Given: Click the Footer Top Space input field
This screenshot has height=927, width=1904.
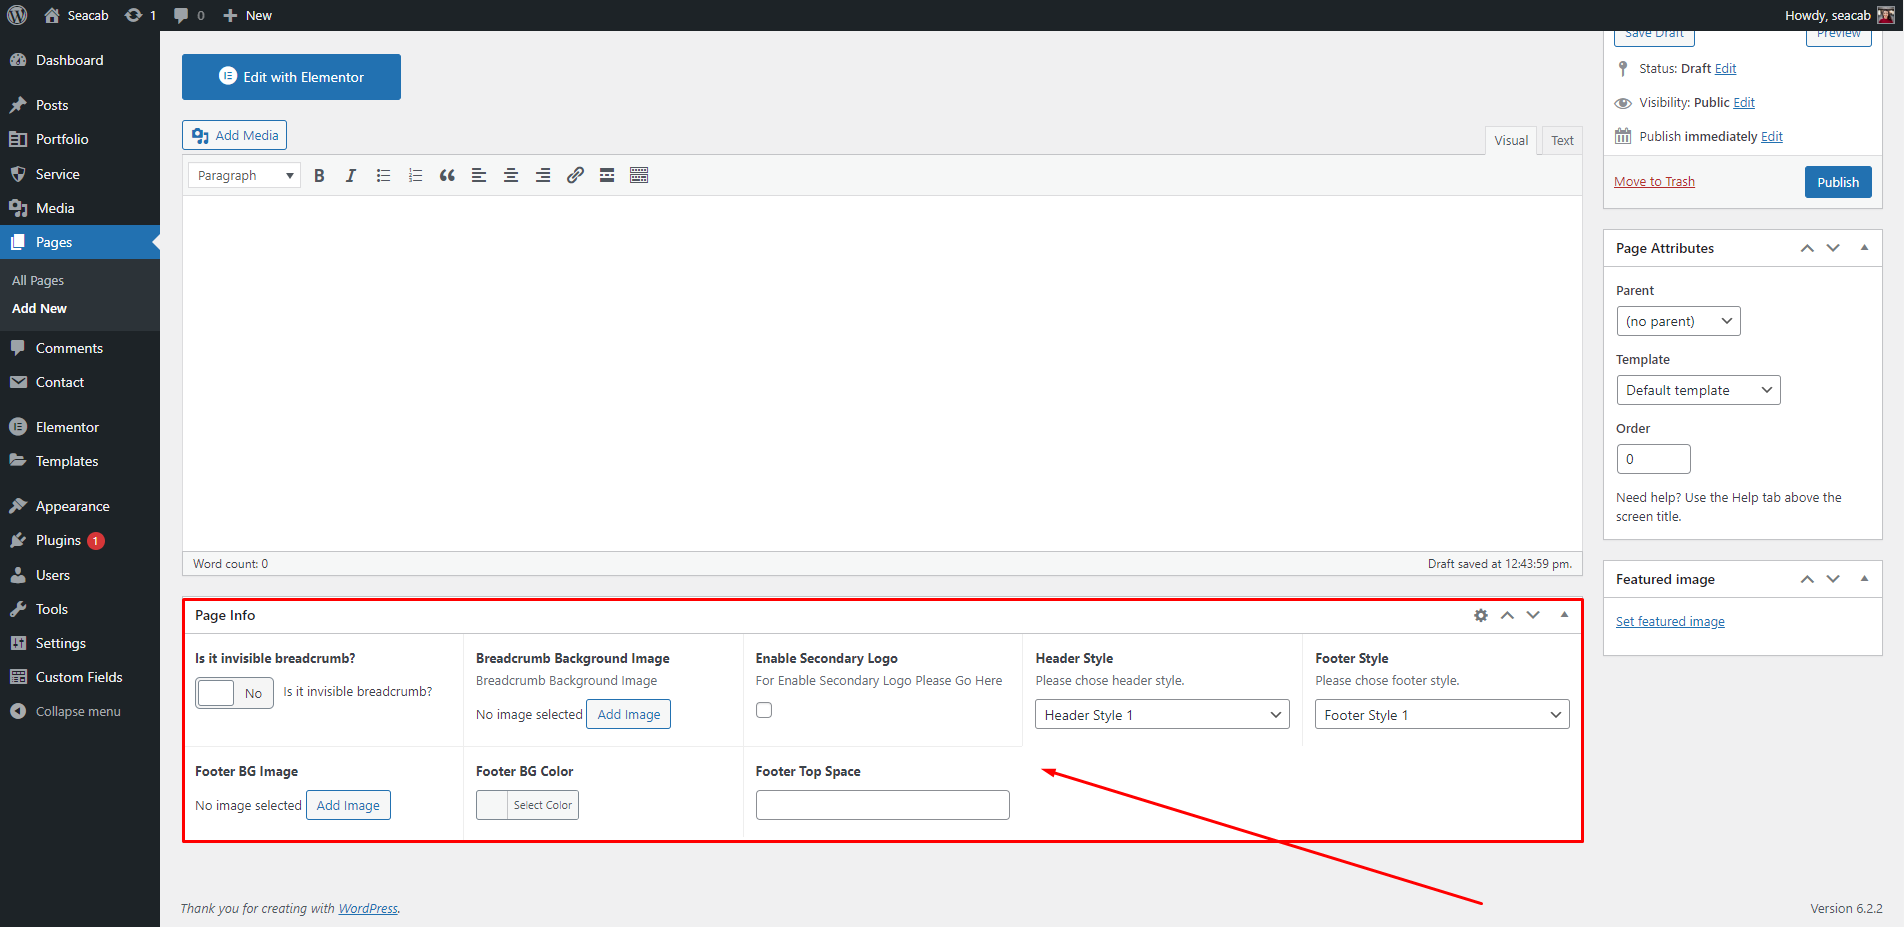Looking at the screenshot, I should coord(882,805).
